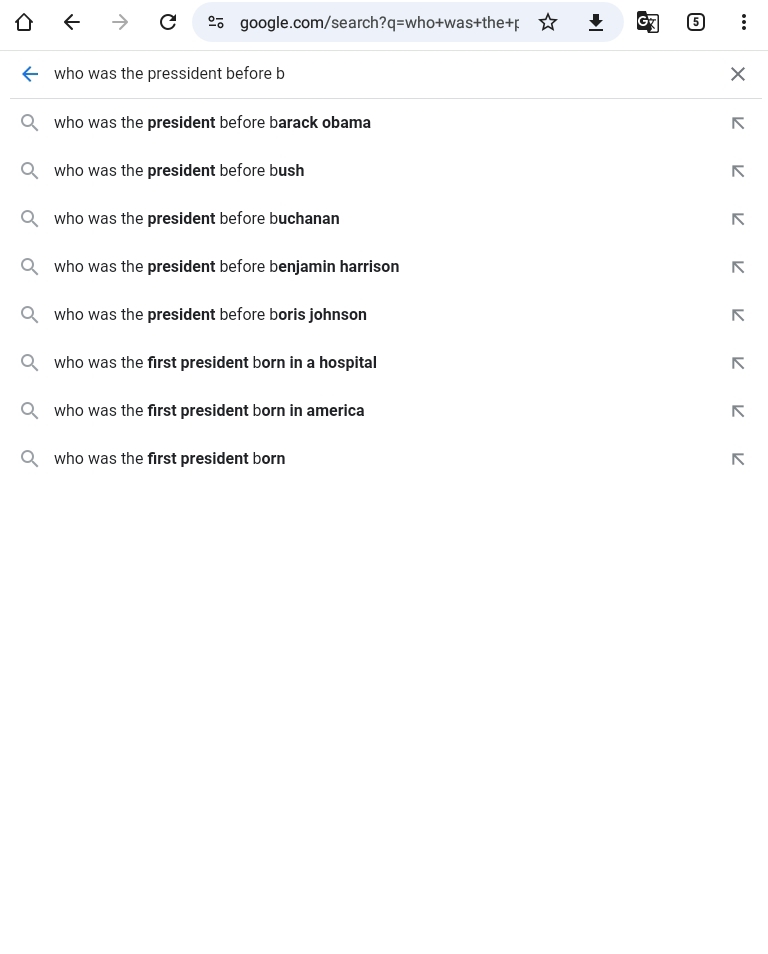Image resolution: width=768 pixels, height=954 pixels.
Task: Select the 'before buchanan' suggestion
Action: pyautogui.click(x=197, y=219)
